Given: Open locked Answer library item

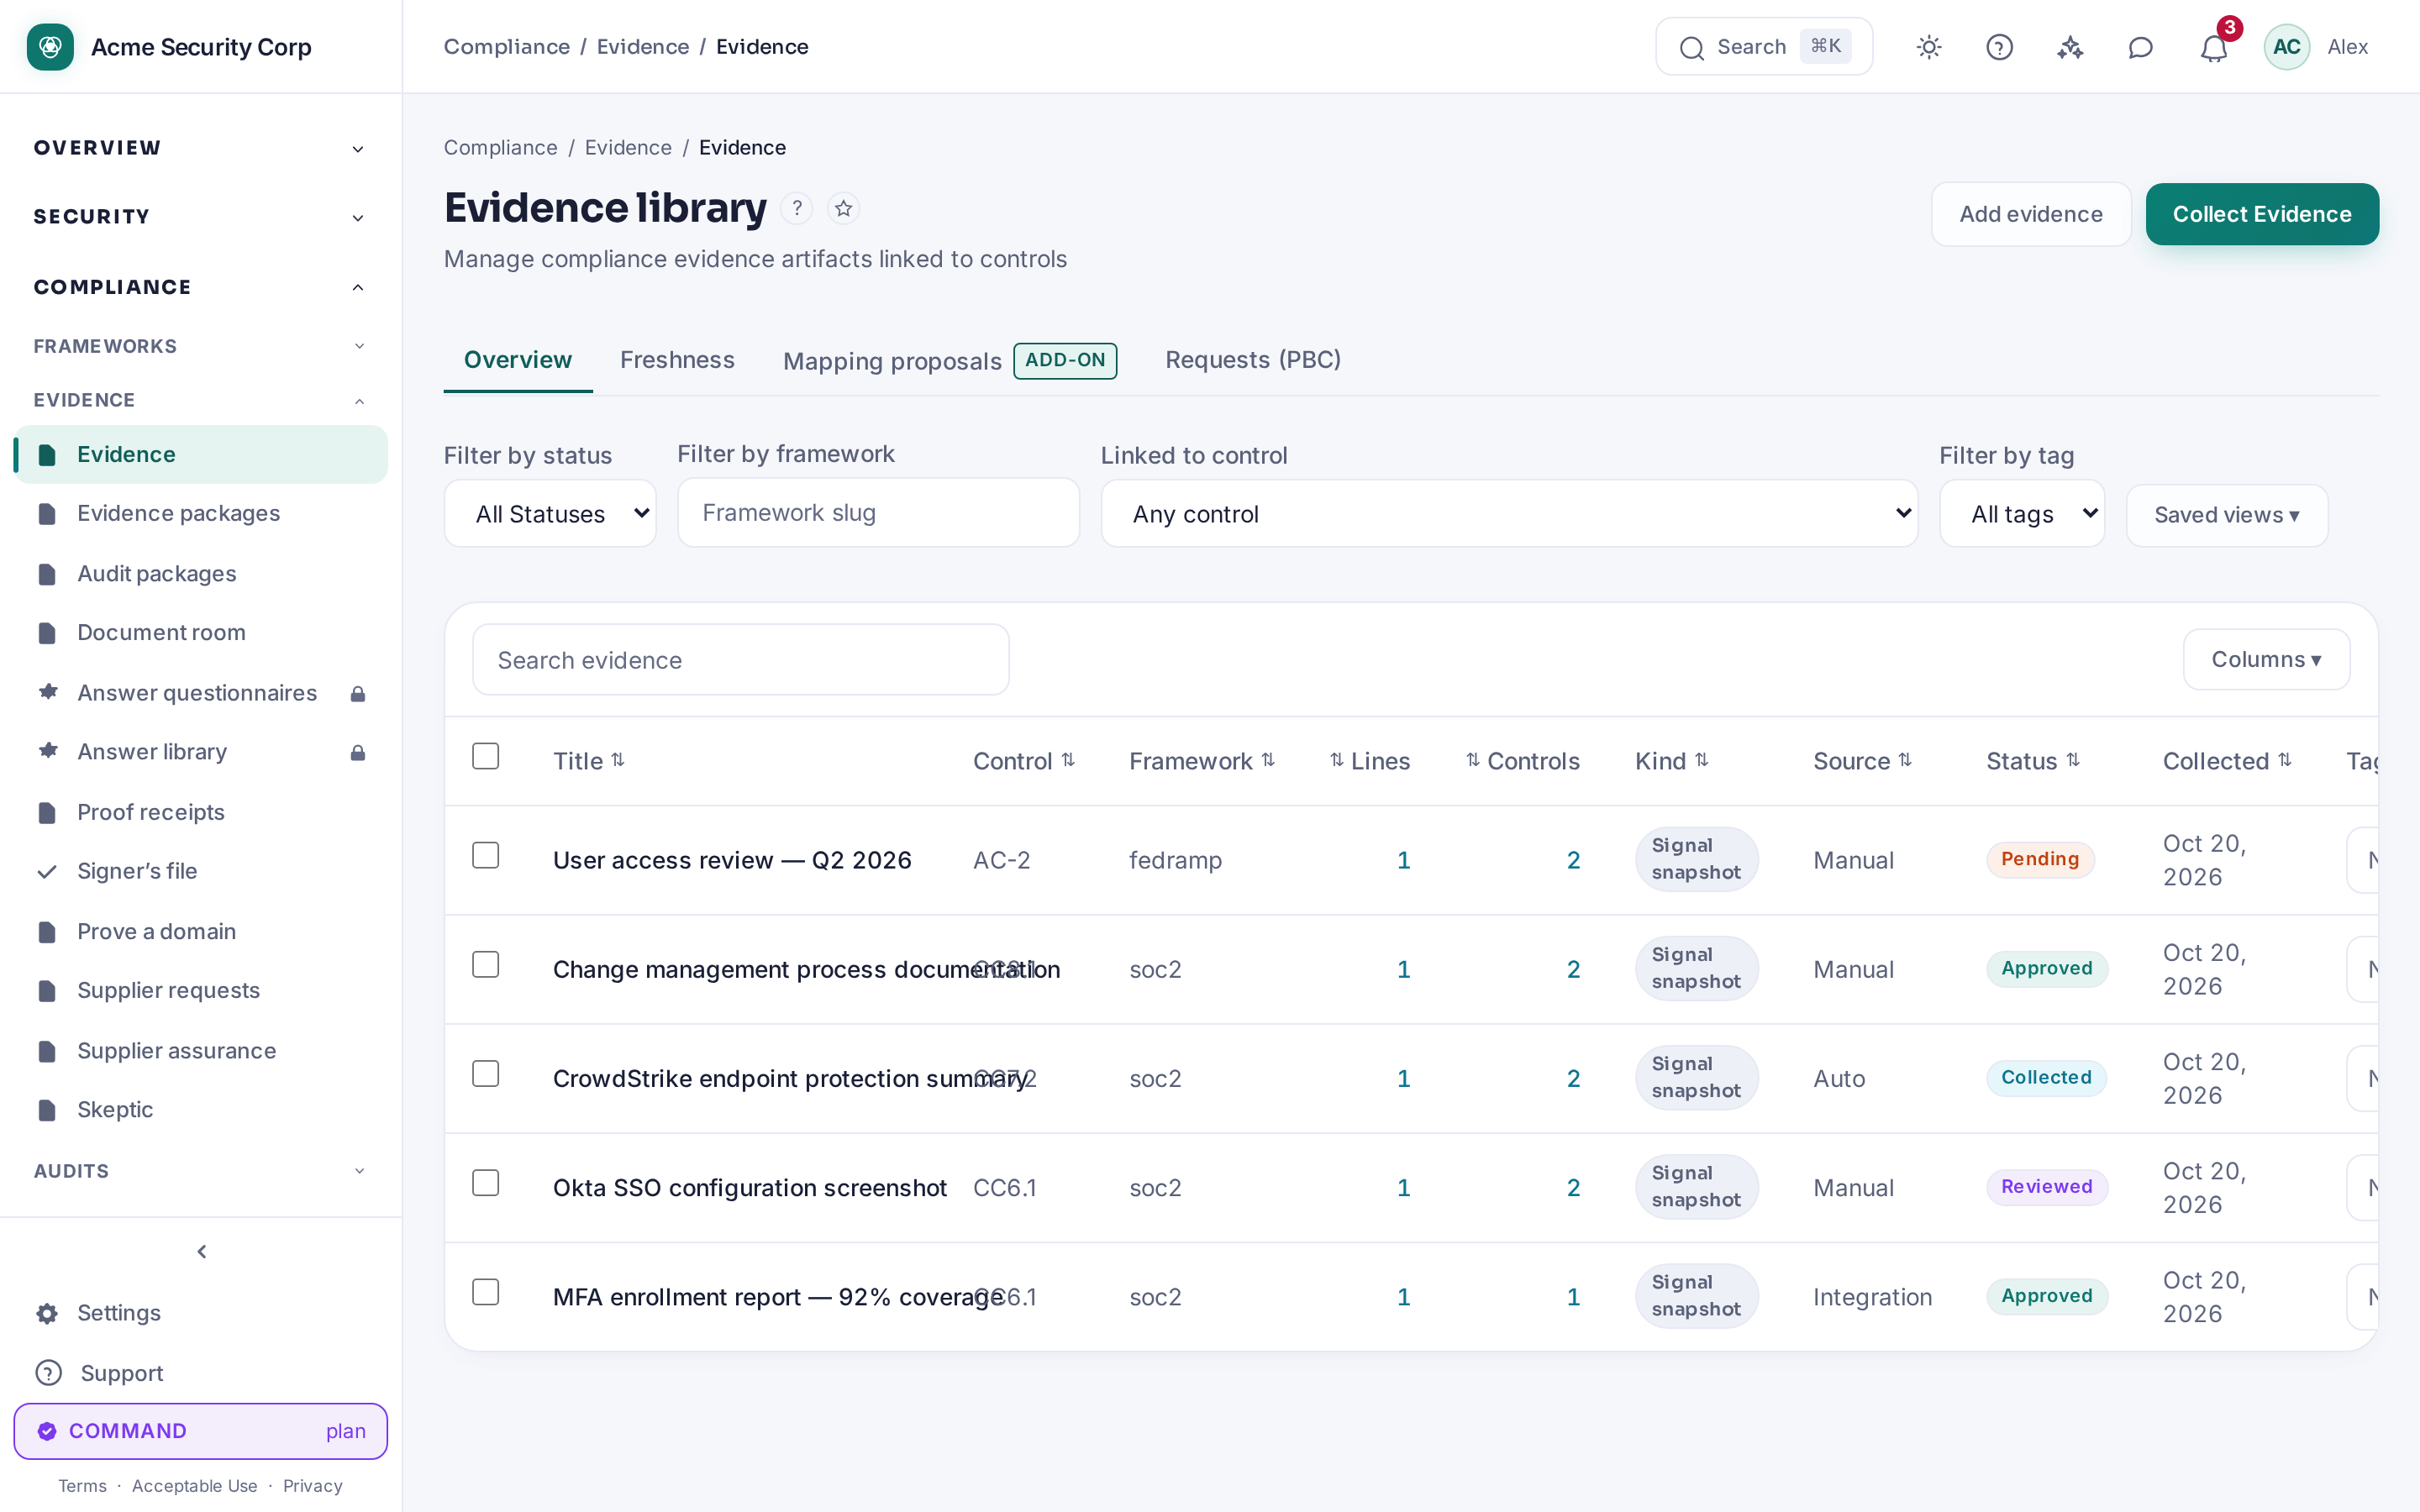Looking at the screenshot, I should [x=200, y=752].
